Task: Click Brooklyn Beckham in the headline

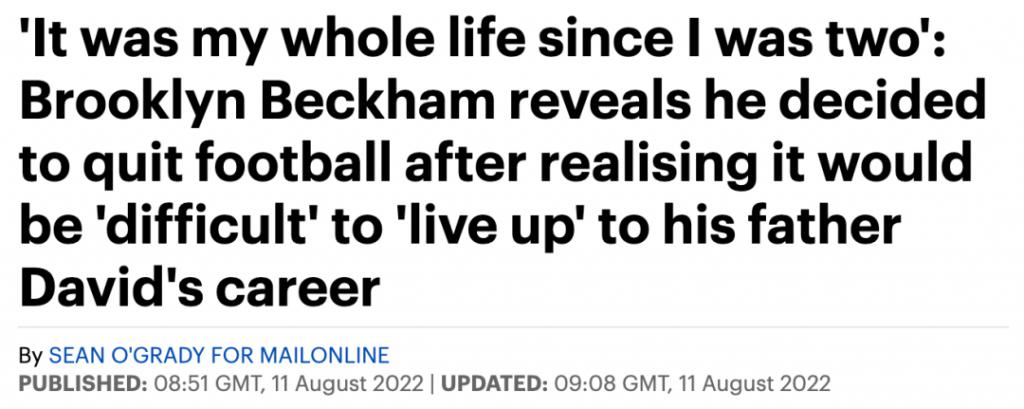Action: [209, 104]
